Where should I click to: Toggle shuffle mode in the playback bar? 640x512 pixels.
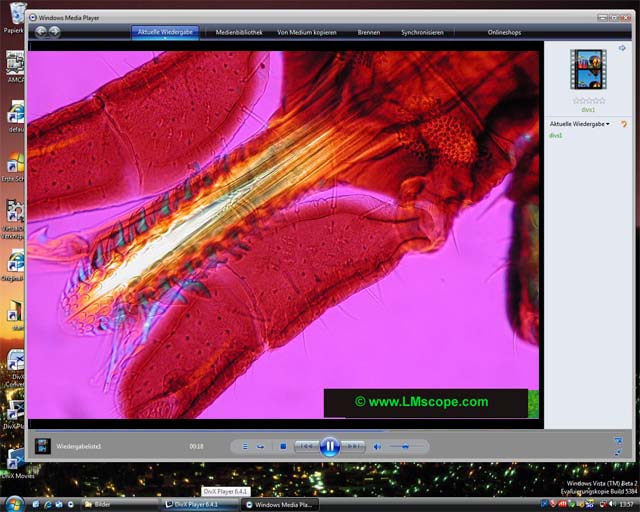coord(245,446)
